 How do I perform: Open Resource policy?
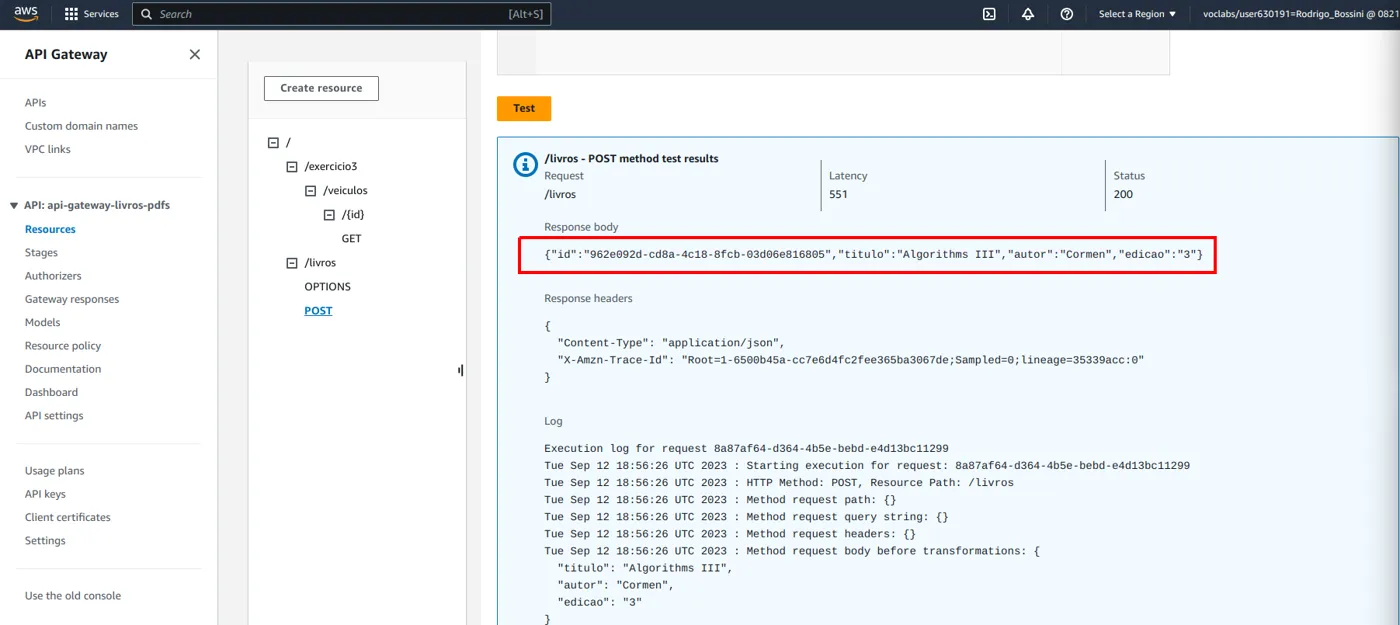coord(63,346)
